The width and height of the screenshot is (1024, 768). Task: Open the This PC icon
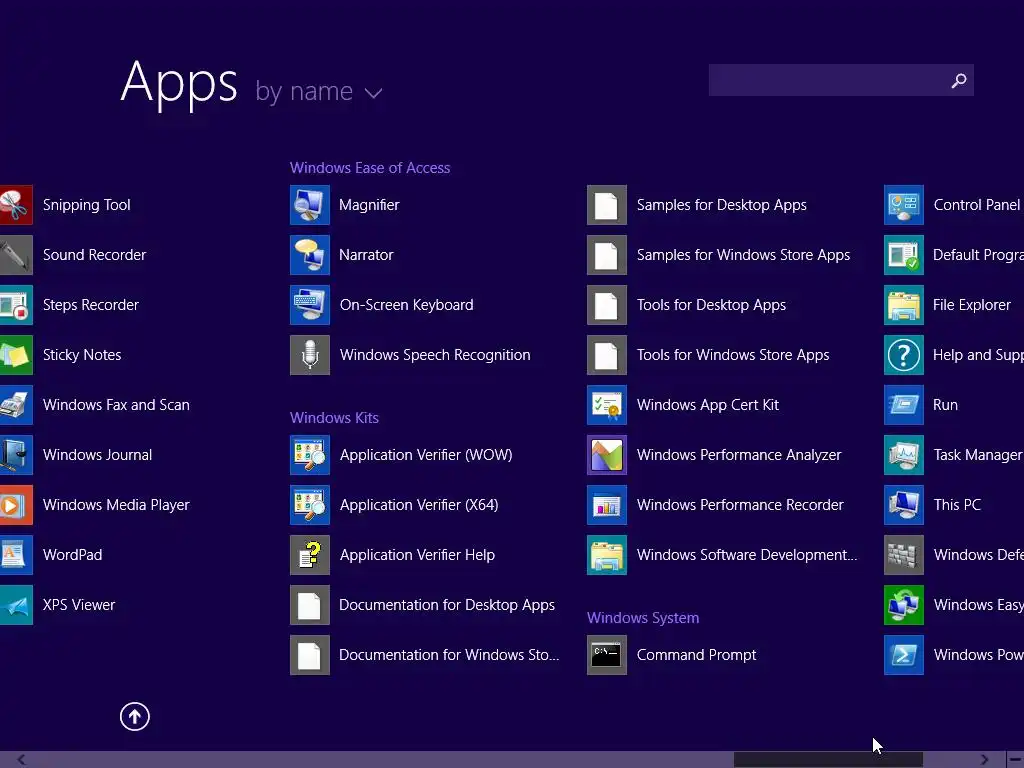click(x=904, y=505)
